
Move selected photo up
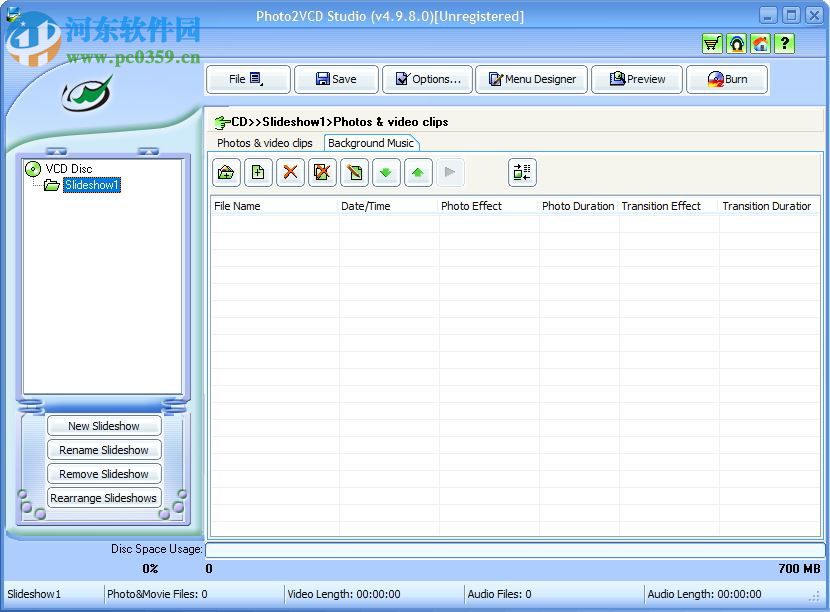pos(418,172)
